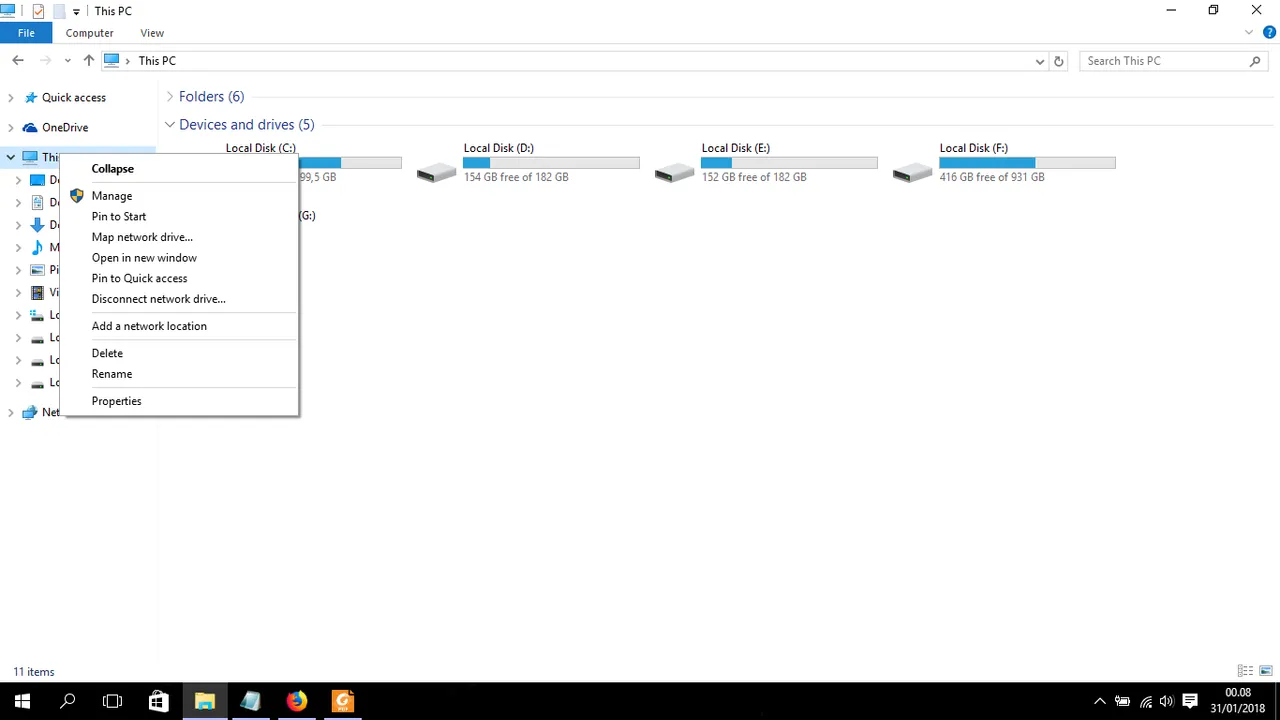
Task: Choose Rename from the context menu
Action: click(112, 374)
